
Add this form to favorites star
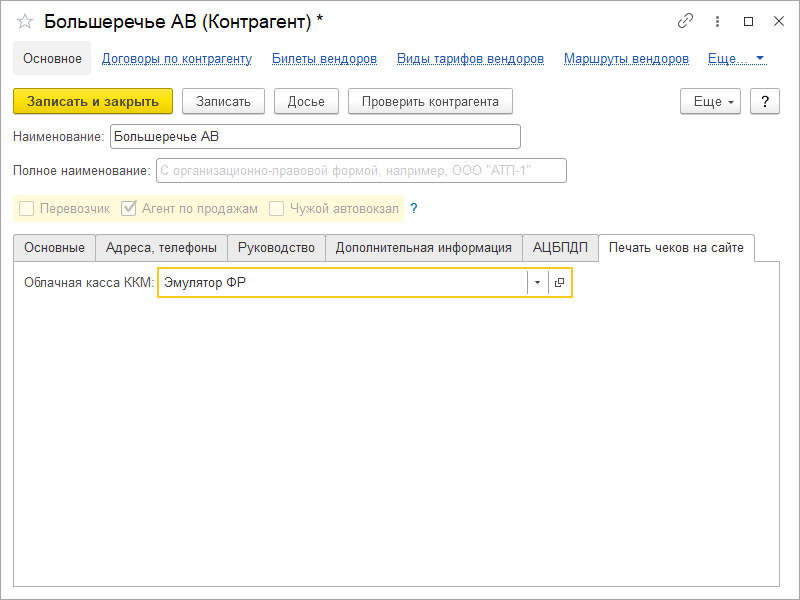(25, 21)
